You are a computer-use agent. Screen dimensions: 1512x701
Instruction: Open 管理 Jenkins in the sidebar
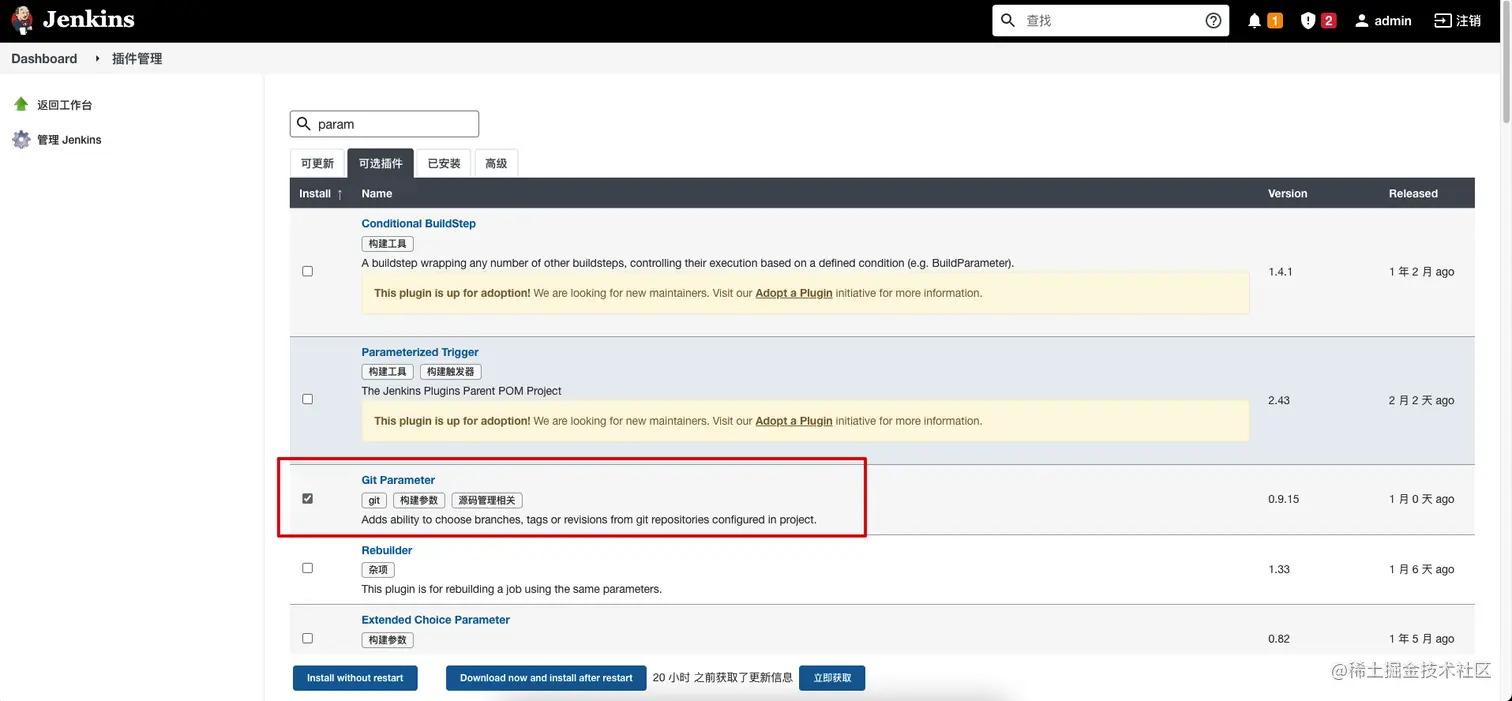[x=69, y=140]
